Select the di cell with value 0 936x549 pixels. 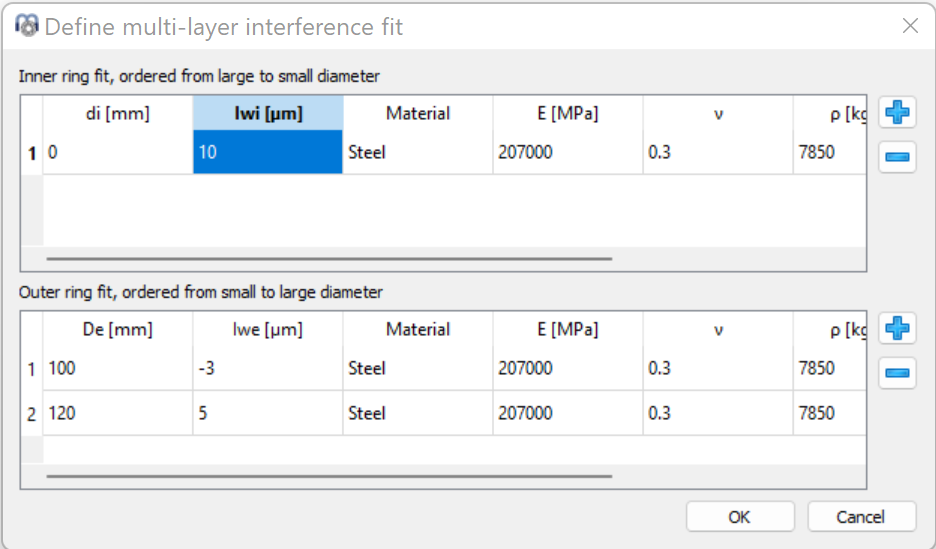tap(118, 152)
